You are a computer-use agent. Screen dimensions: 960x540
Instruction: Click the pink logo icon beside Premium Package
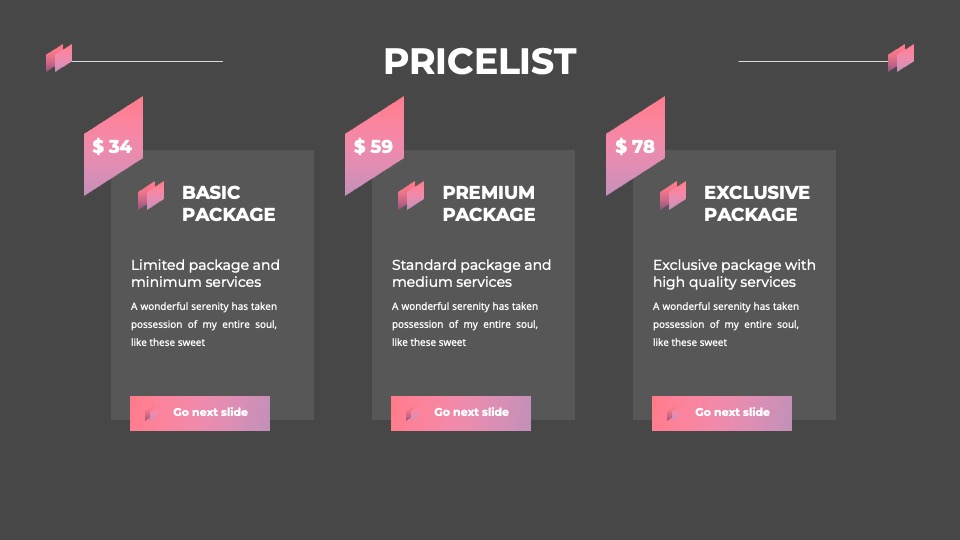click(x=411, y=195)
